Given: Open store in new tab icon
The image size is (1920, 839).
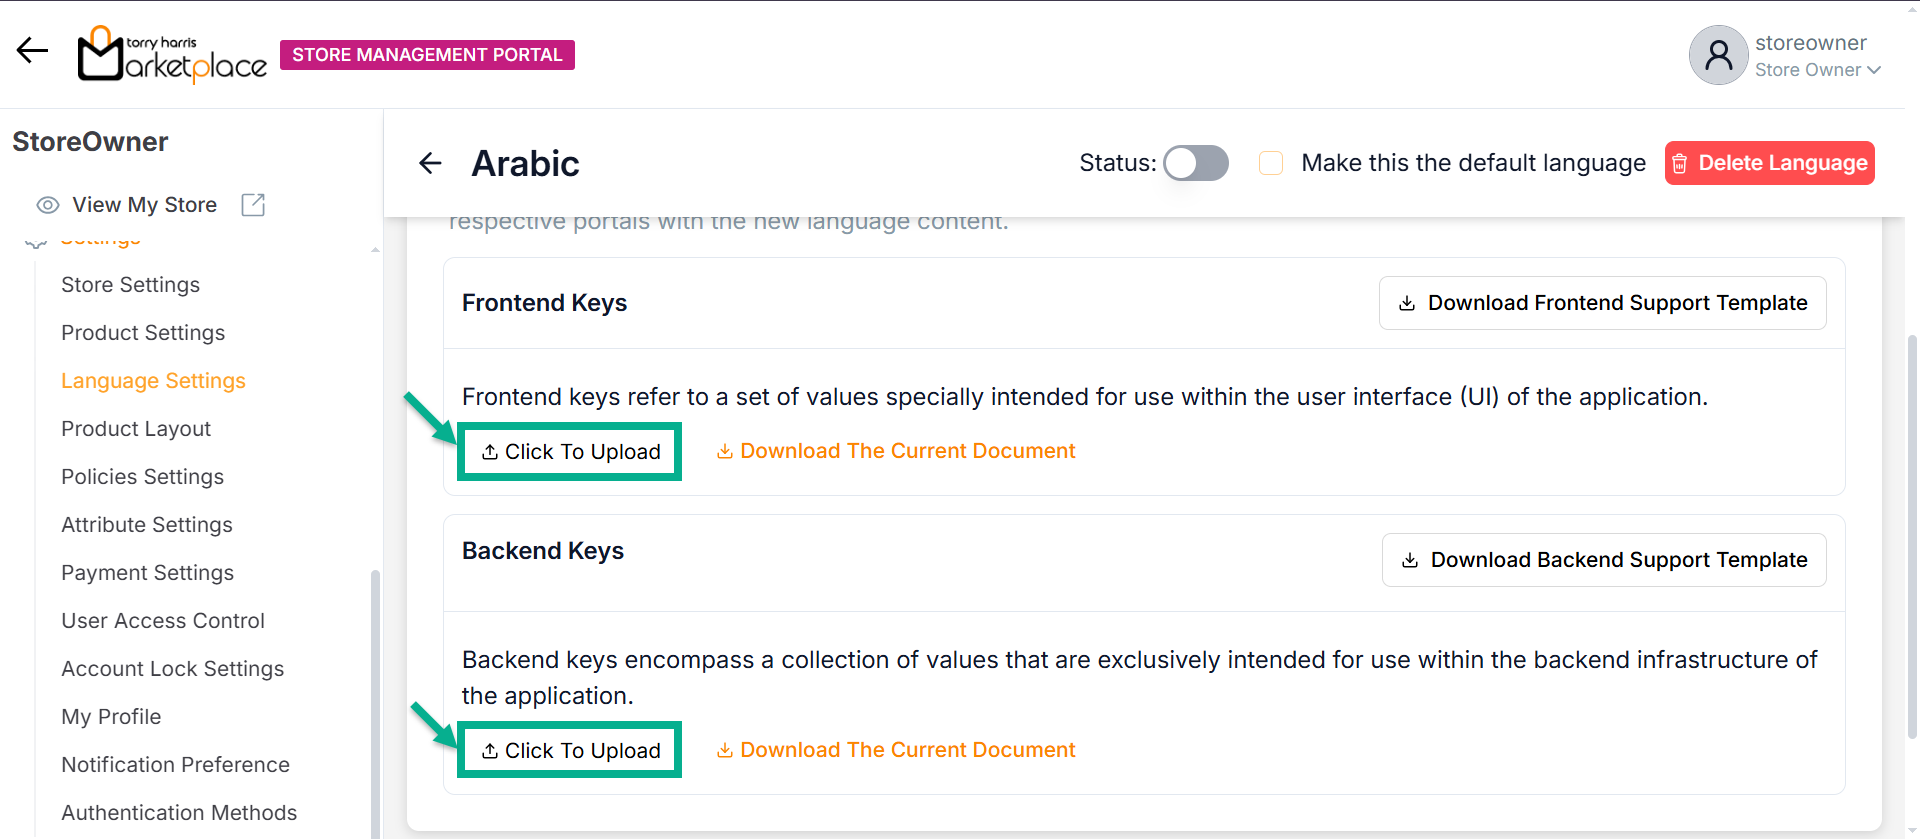Looking at the screenshot, I should click(253, 205).
